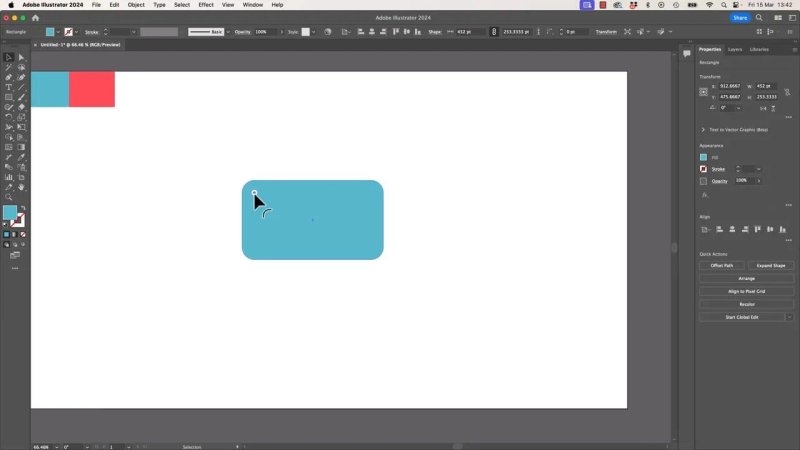
Task: Open the Graphic Style dropdown
Action: (x=313, y=32)
